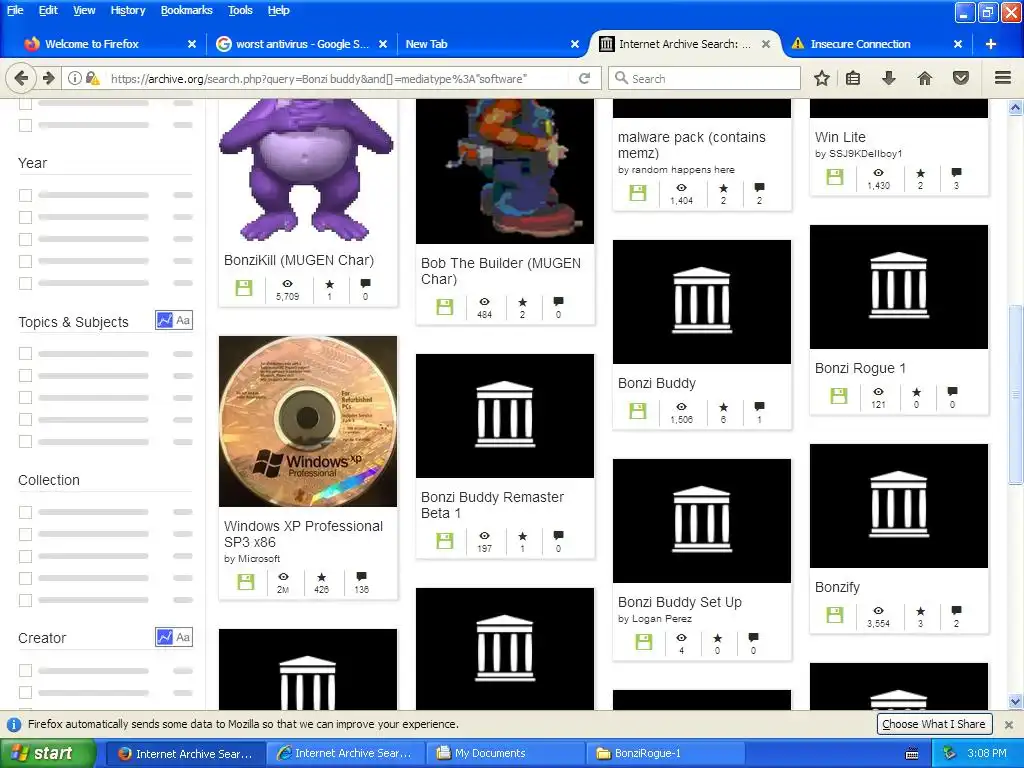This screenshot has width=1024, height=768.
Task: Check the last Collection filter checkbox
Action: click(x=25, y=600)
